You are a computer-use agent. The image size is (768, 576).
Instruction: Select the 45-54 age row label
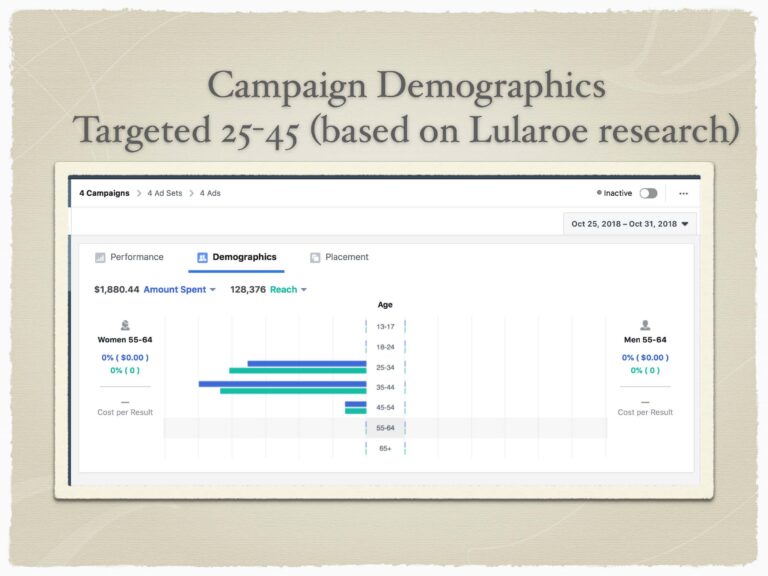click(385, 408)
